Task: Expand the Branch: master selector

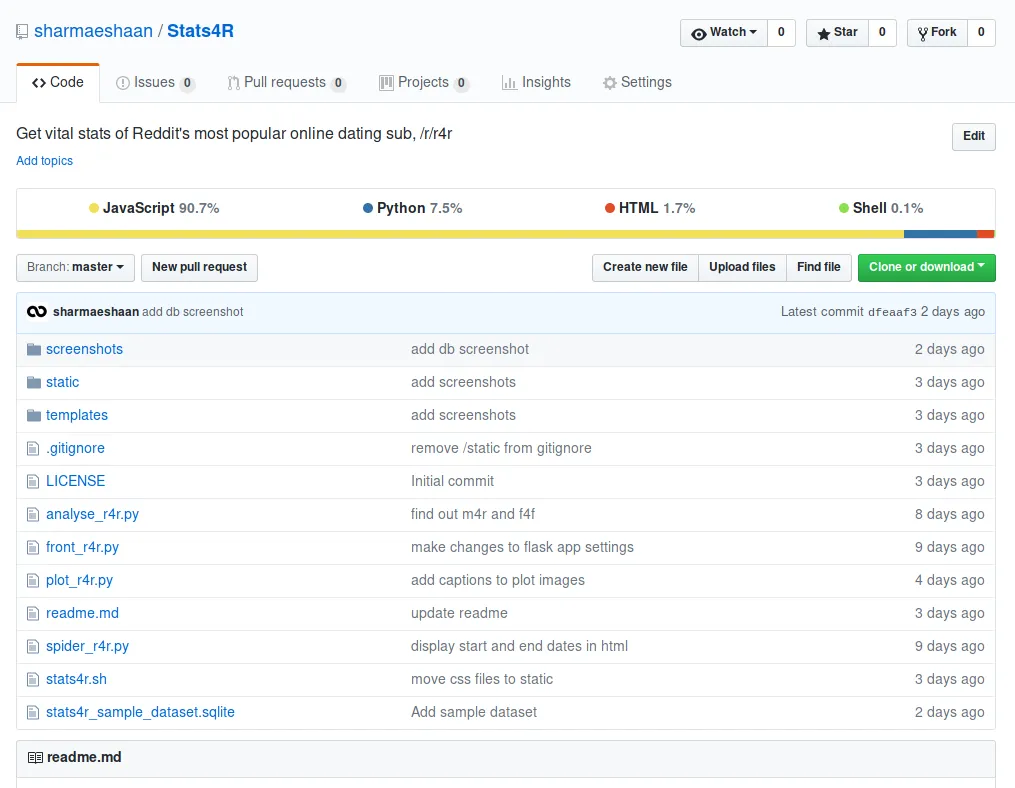Action: [75, 267]
